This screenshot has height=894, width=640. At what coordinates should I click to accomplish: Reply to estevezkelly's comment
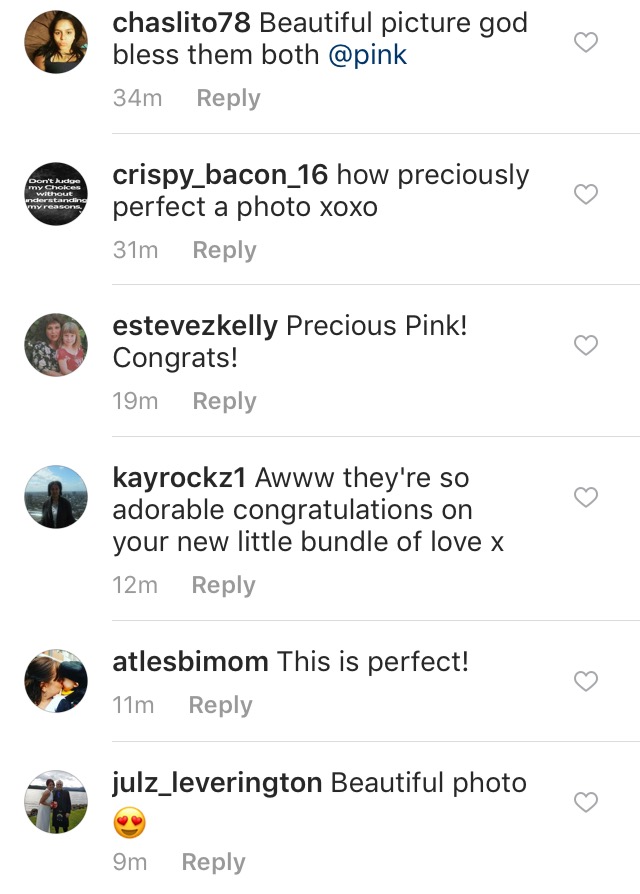tap(224, 401)
